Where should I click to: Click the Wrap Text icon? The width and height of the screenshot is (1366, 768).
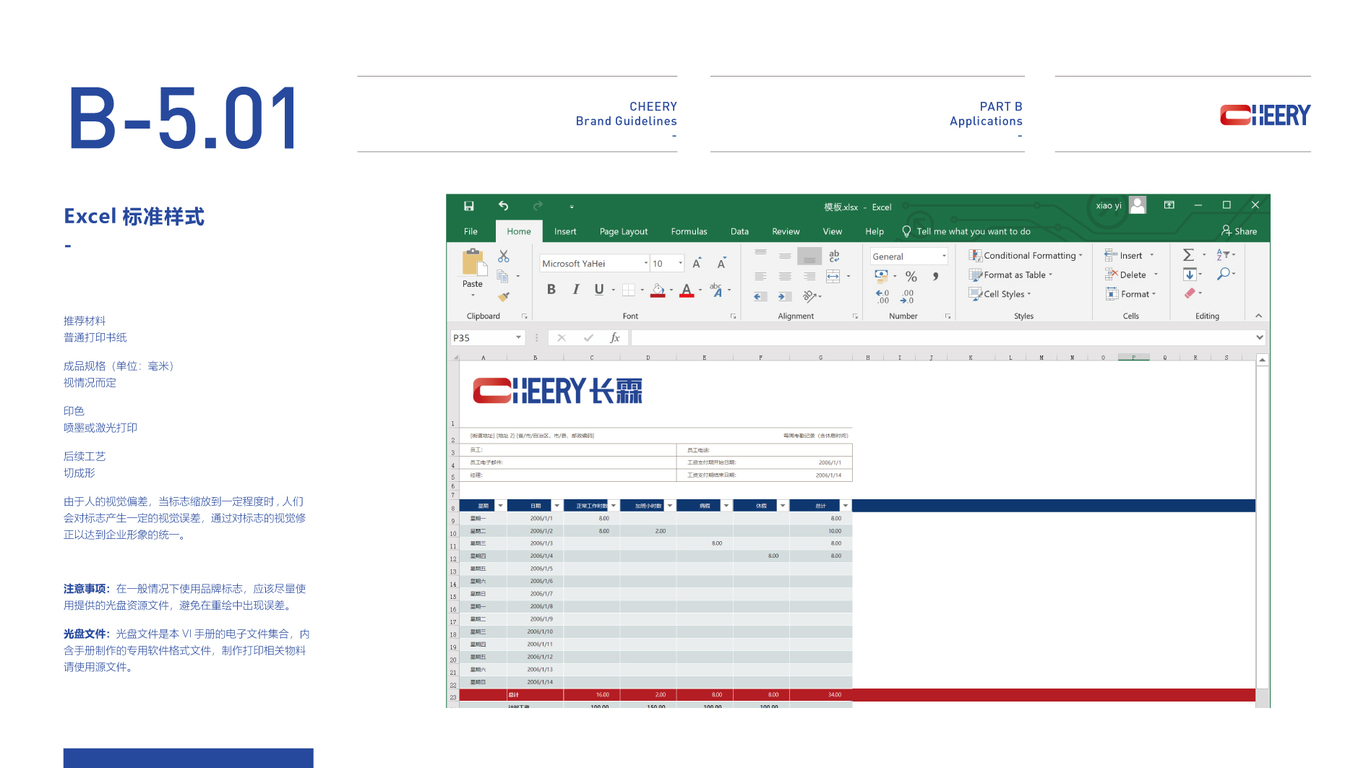(834, 256)
